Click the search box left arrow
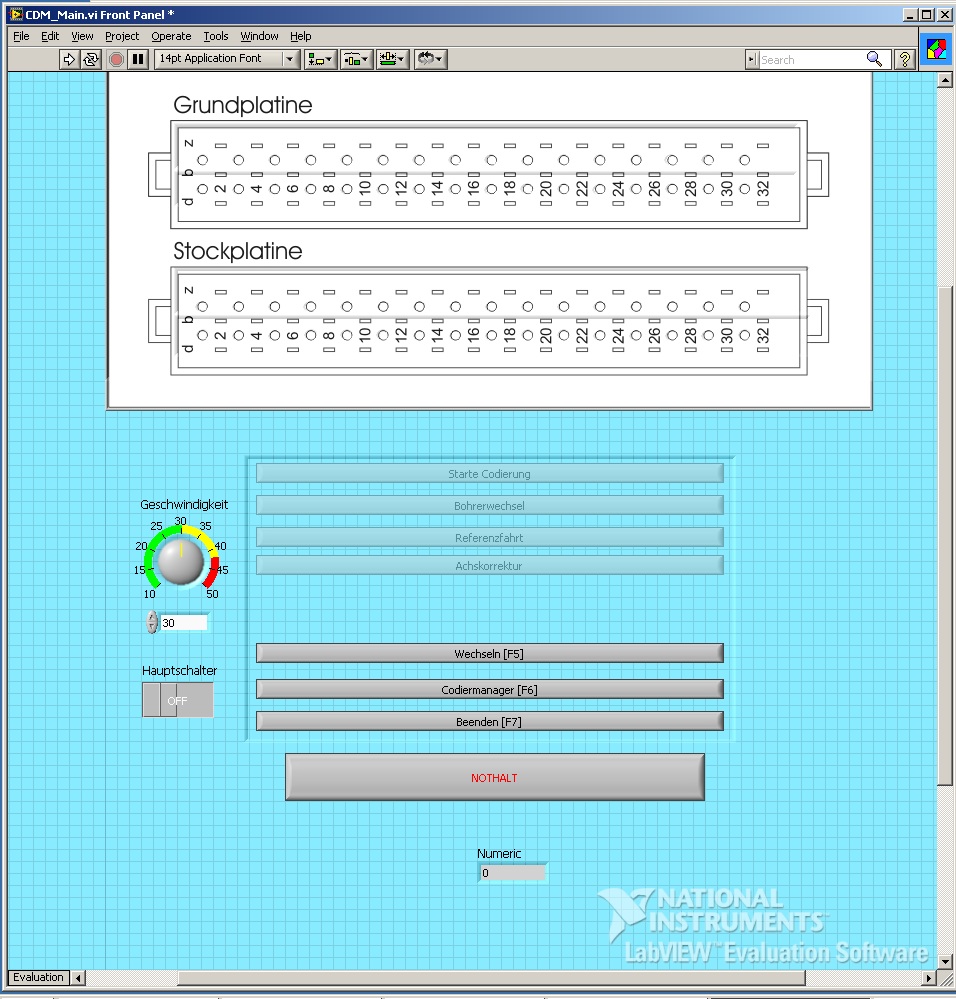This screenshot has width=956, height=999. click(752, 59)
